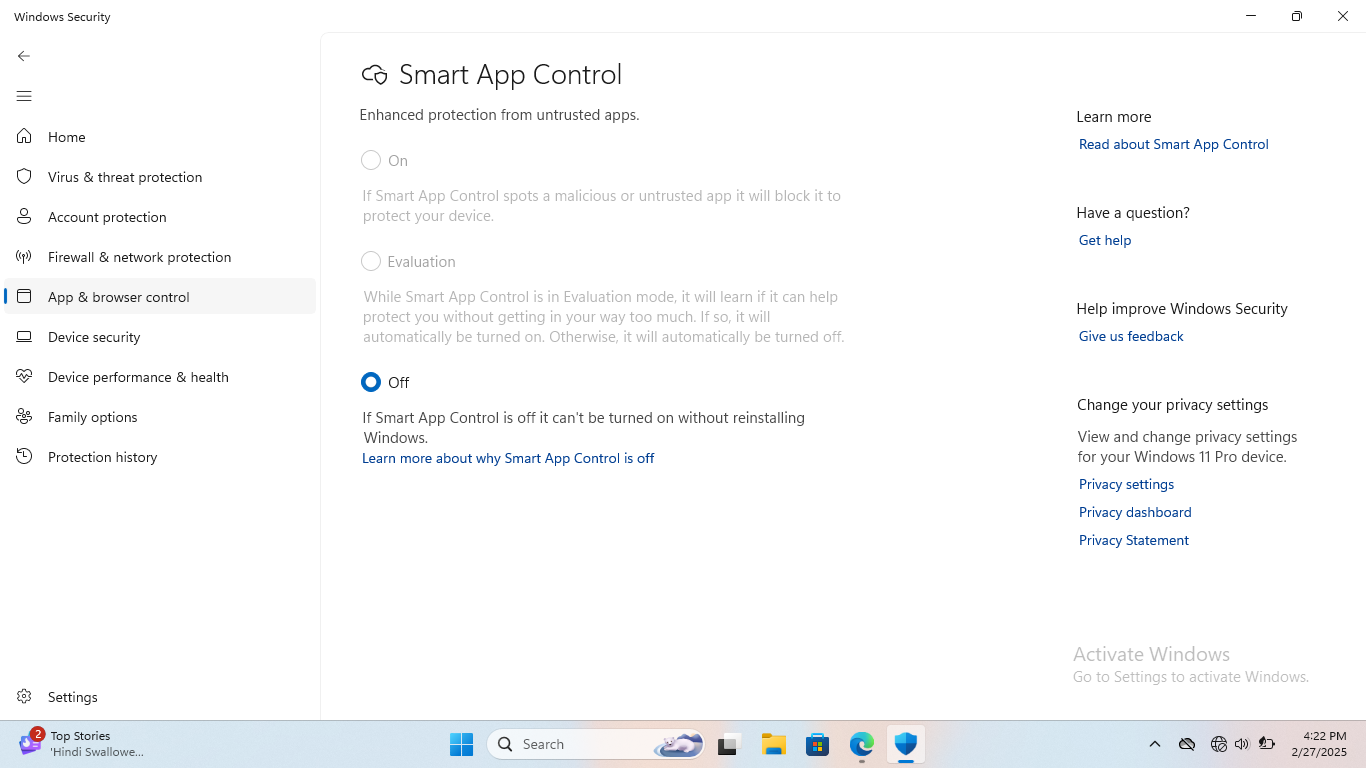Collapse the navigation pane with the hamburger icon
Viewport: 1366px width, 768px height.
point(24,96)
